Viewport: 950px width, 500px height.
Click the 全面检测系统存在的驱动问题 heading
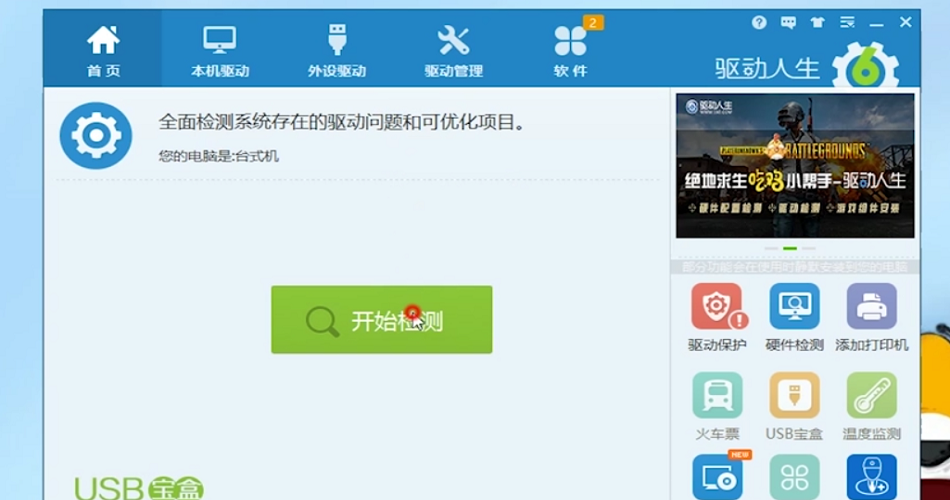tap(342, 122)
